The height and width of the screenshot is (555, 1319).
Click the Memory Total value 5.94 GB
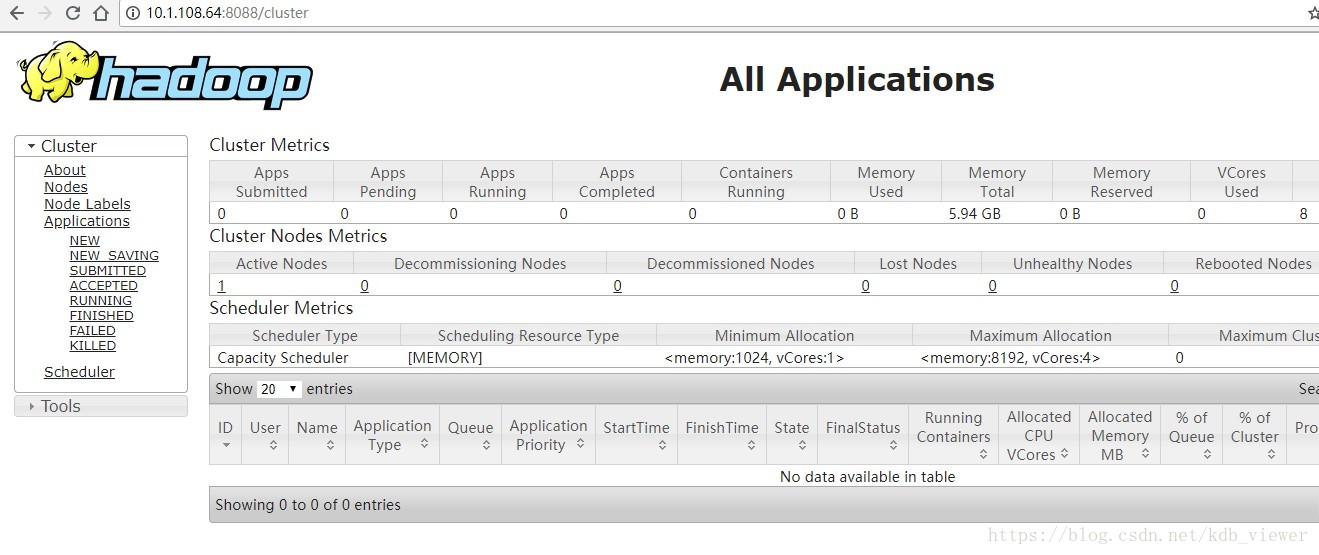[975, 213]
